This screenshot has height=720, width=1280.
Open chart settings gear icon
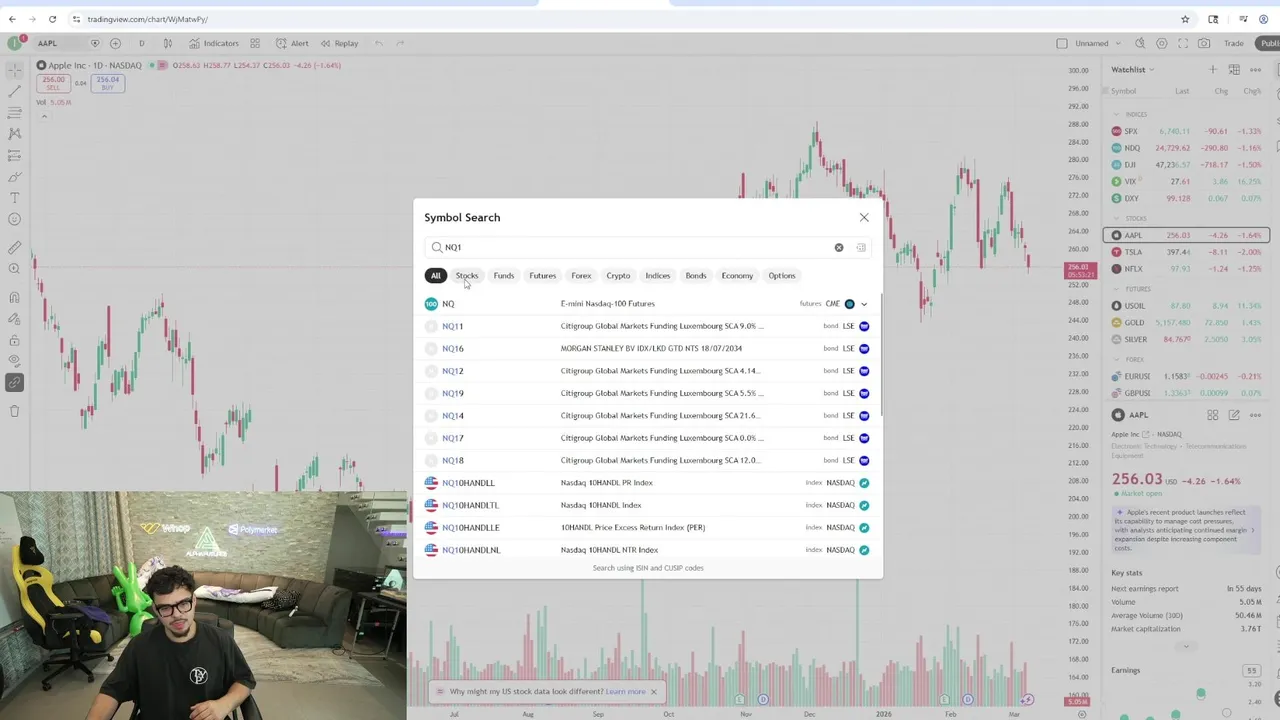1161,43
